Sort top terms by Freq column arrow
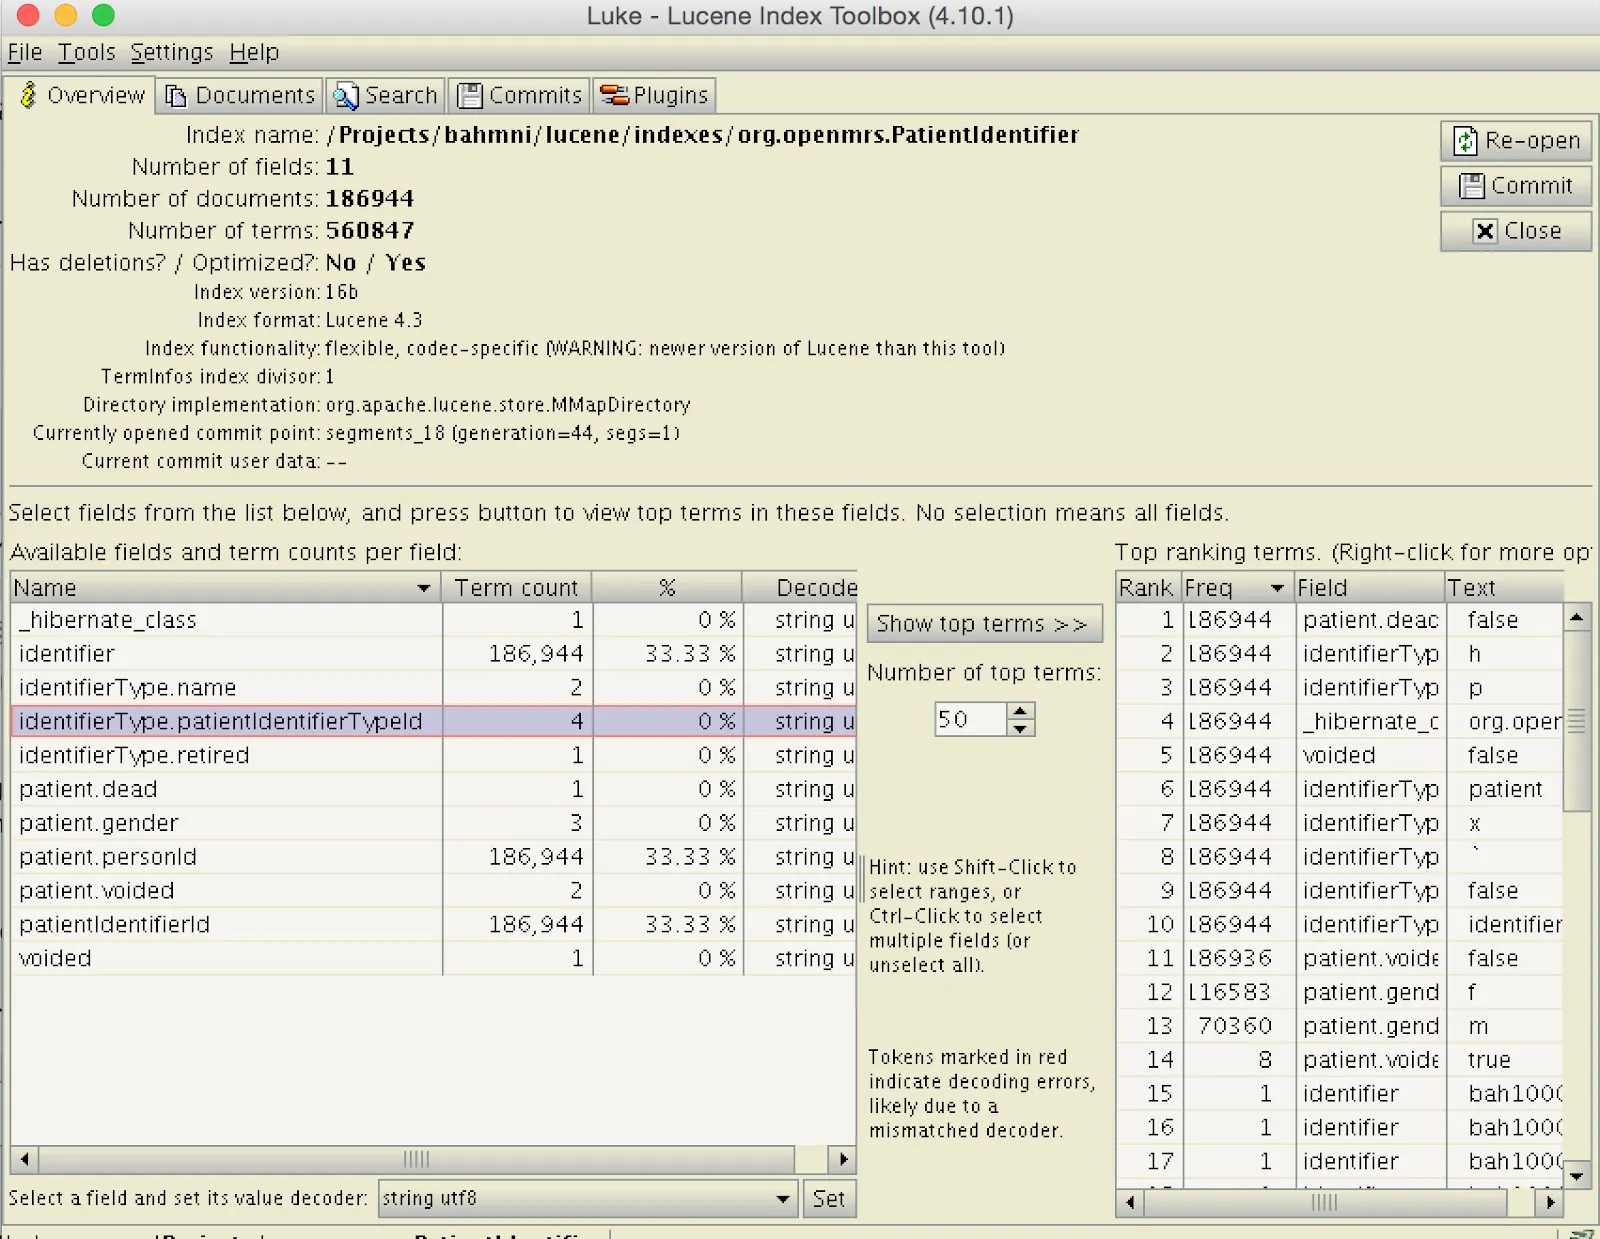The height and width of the screenshot is (1239, 1600). click(x=1277, y=588)
